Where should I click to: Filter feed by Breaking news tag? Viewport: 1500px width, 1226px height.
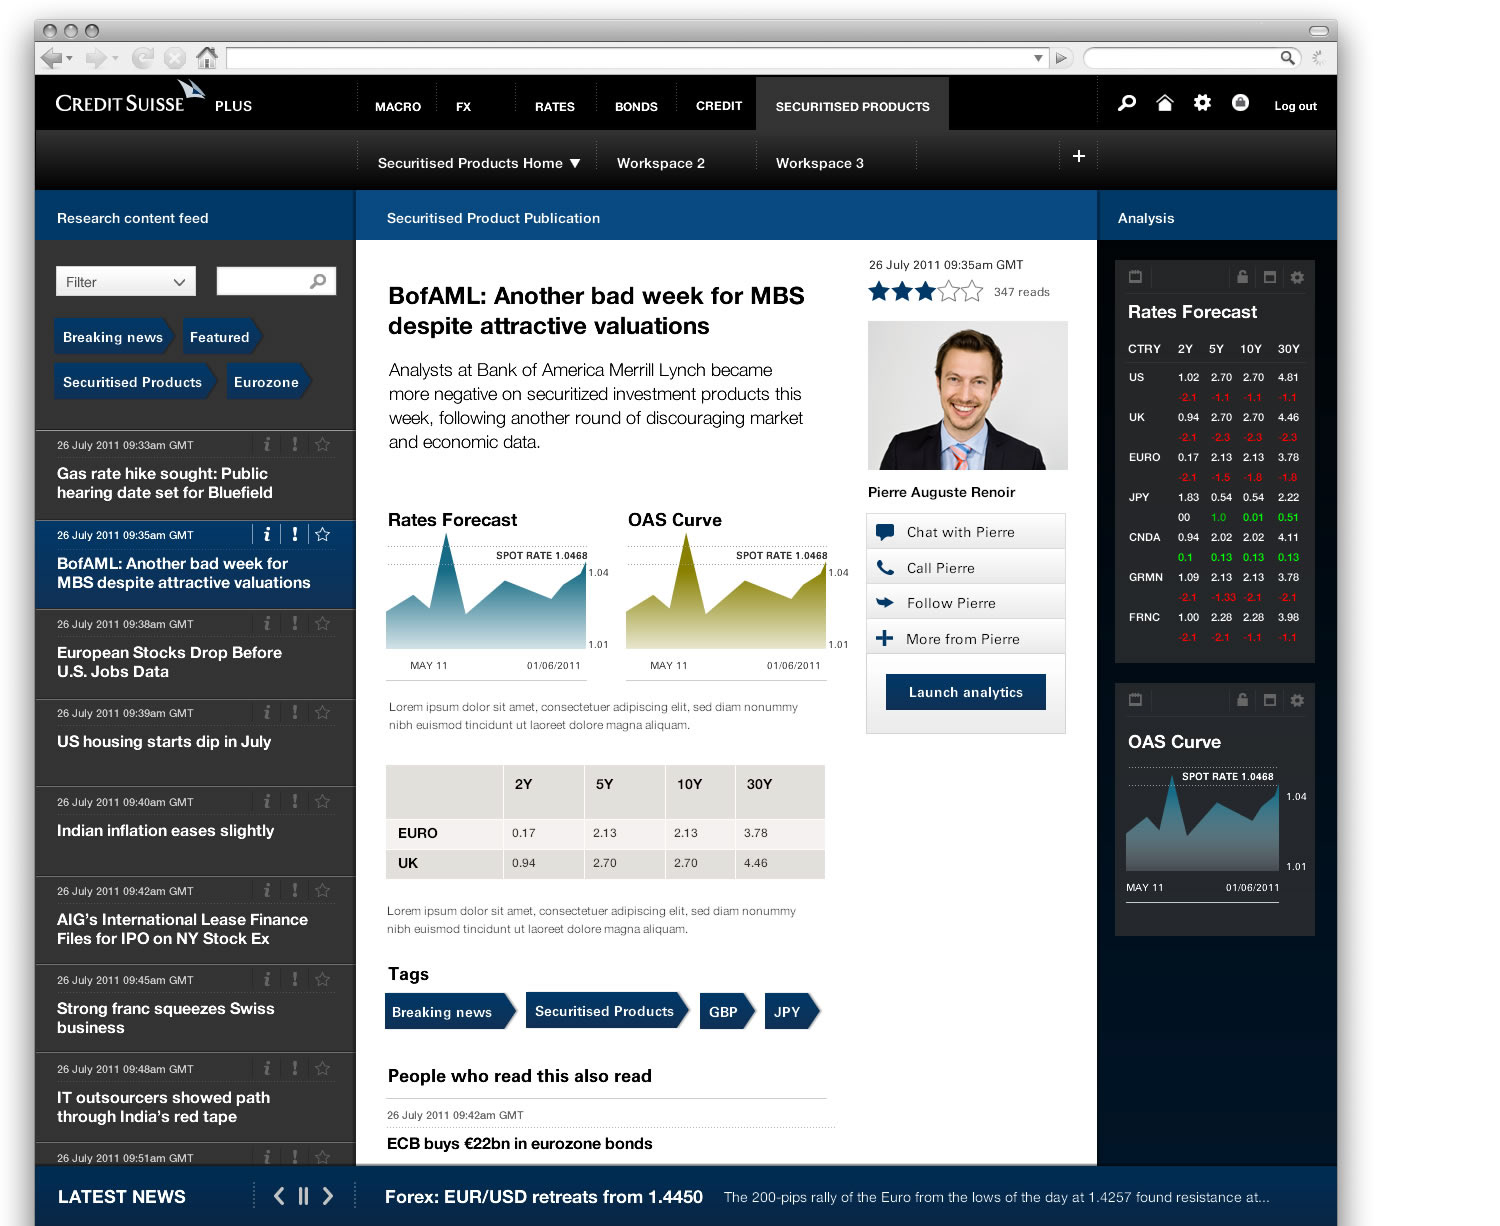(114, 337)
